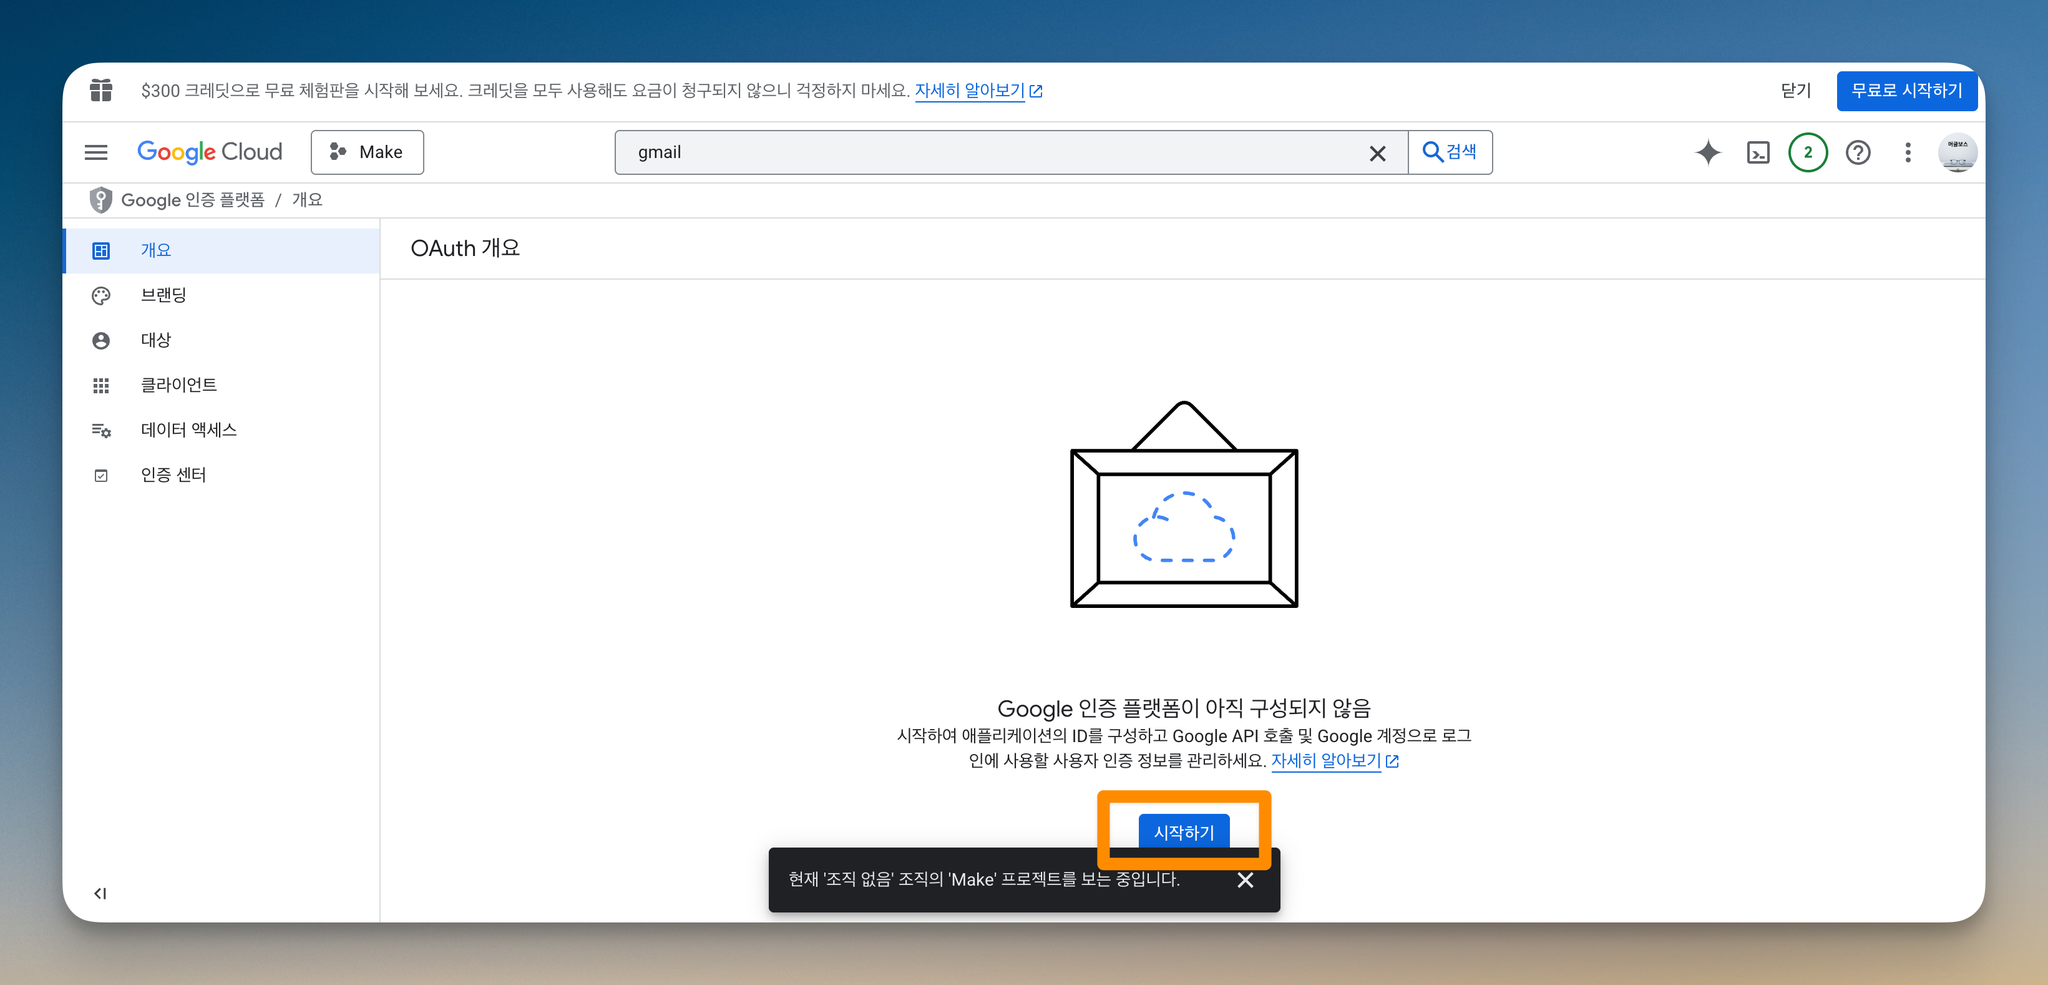Click the 대상 person icon
Viewport: 2048px width, 985px height.
[x=101, y=341]
